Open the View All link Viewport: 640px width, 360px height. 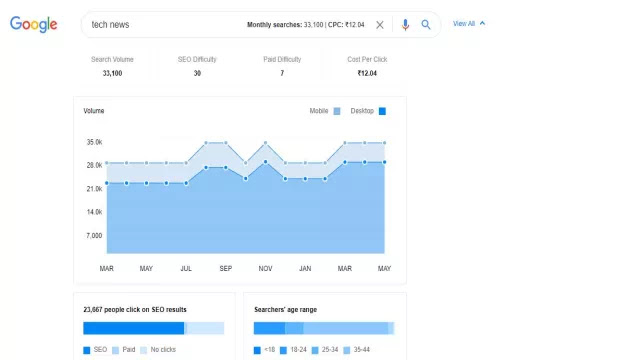point(464,24)
